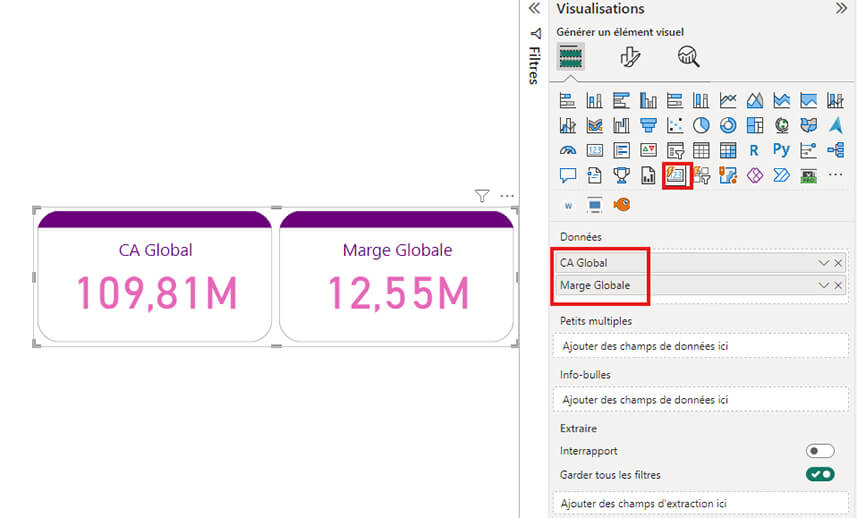Select the Stacked area chart visual
This screenshot has height=518, width=857.
point(782,101)
